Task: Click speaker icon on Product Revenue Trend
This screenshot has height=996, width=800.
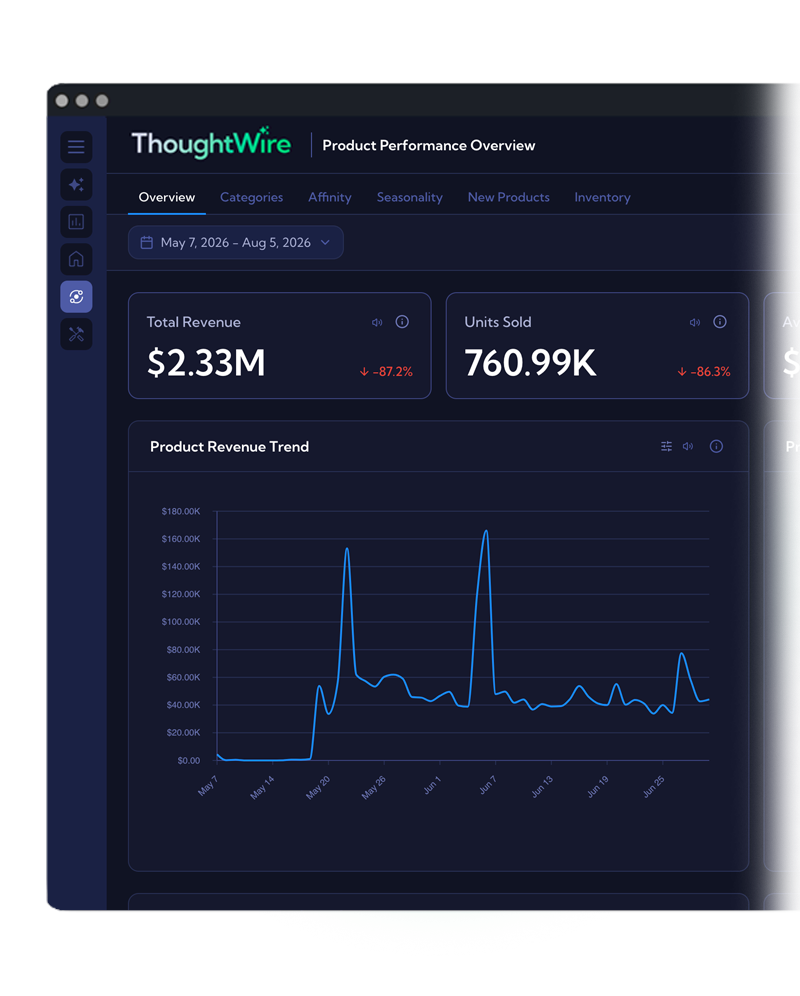Action: pyautogui.click(x=688, y=447)
